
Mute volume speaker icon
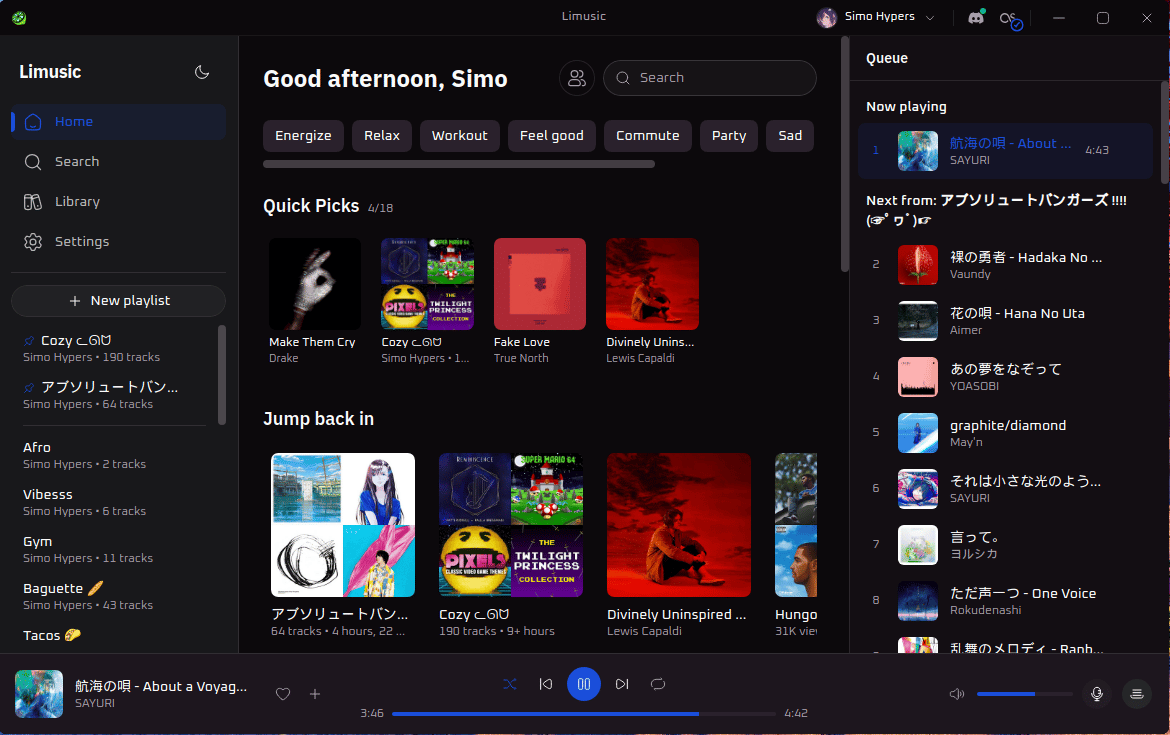(x=957, y=694)
